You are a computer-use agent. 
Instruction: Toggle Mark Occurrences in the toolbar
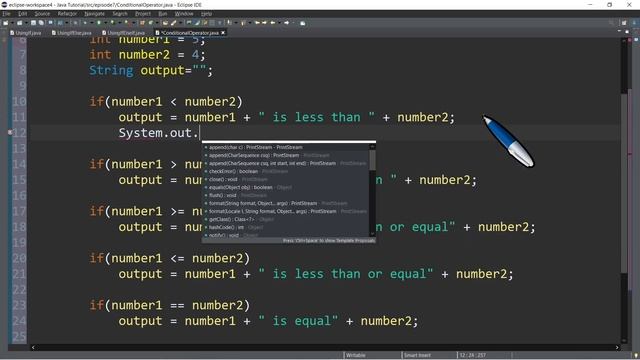tap(197, 23)
